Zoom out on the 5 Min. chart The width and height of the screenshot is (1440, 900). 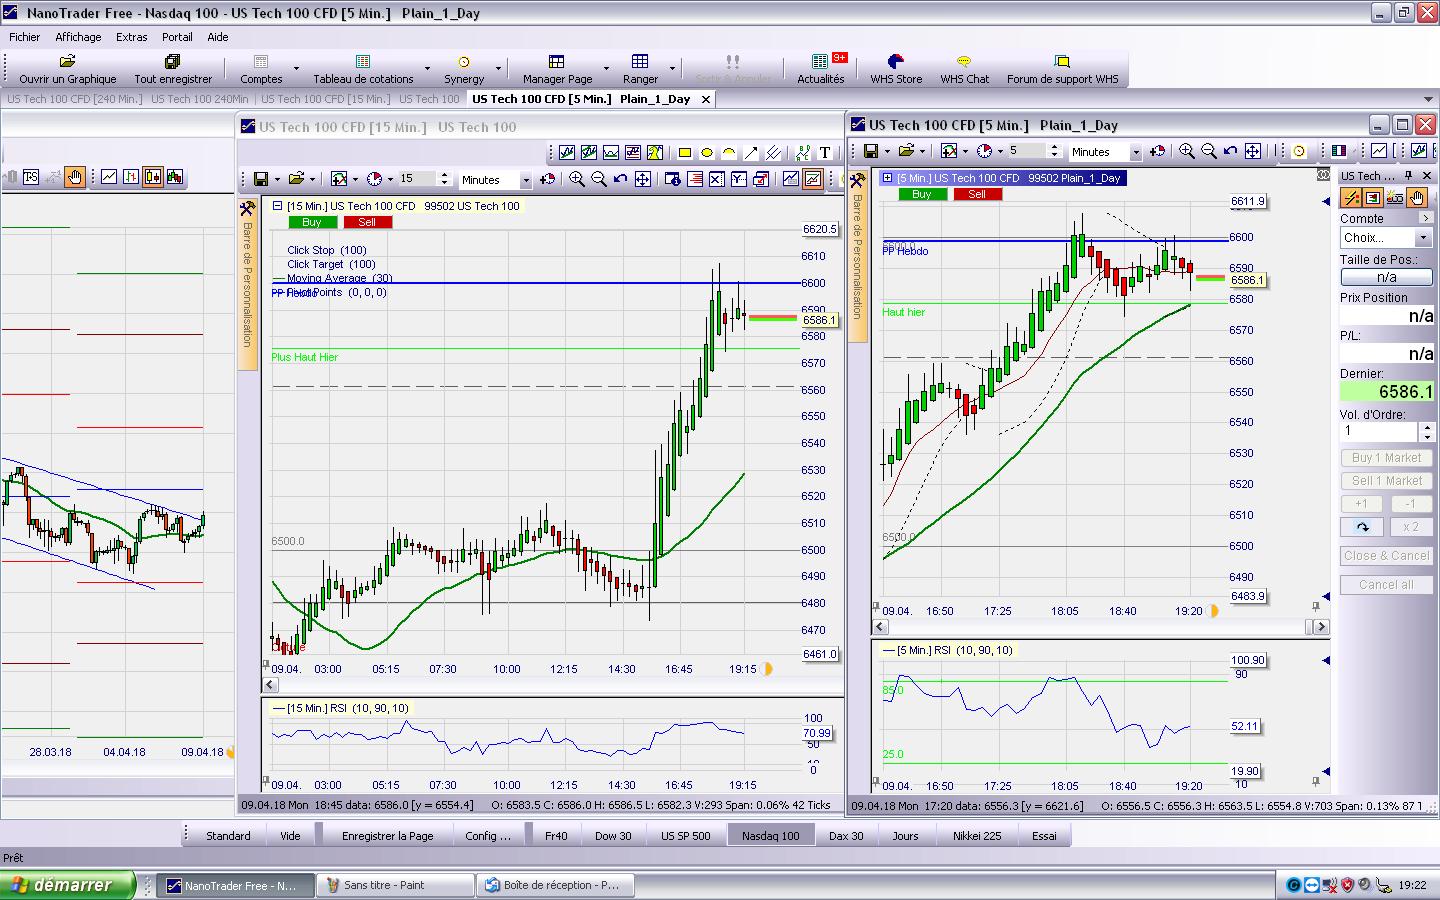click(x=1209, y=151)
